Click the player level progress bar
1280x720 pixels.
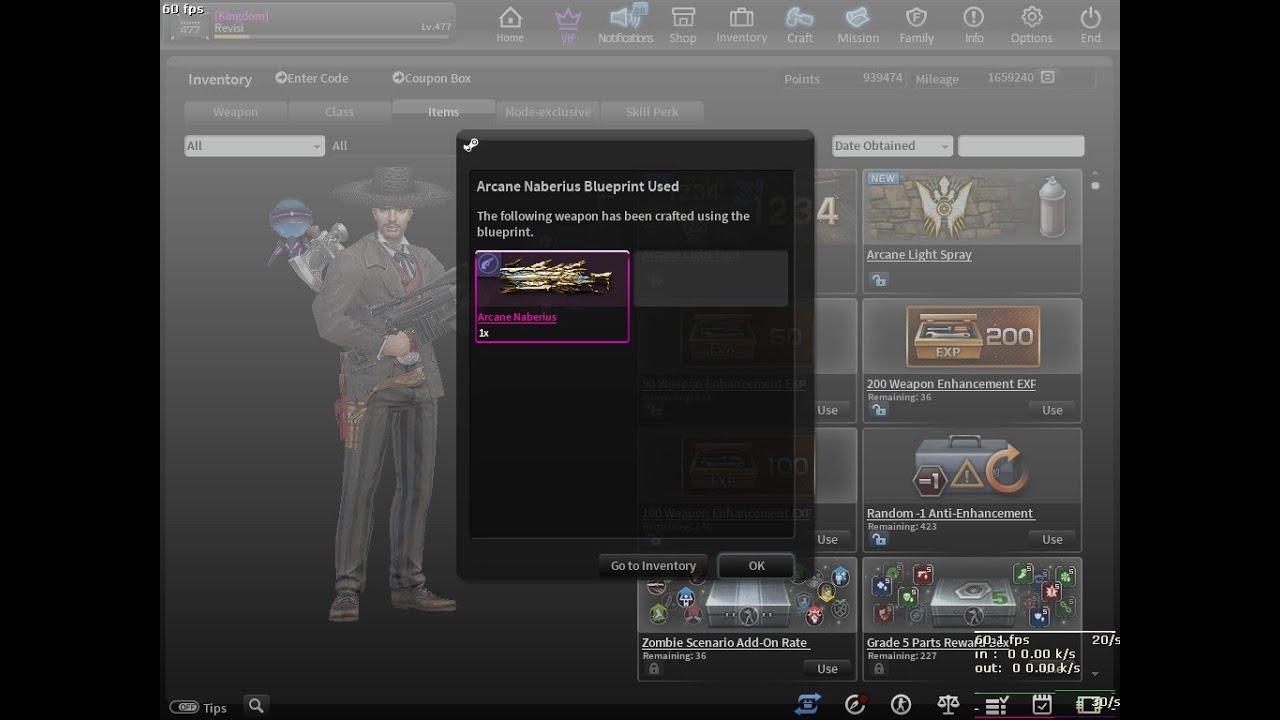(331, 36)
